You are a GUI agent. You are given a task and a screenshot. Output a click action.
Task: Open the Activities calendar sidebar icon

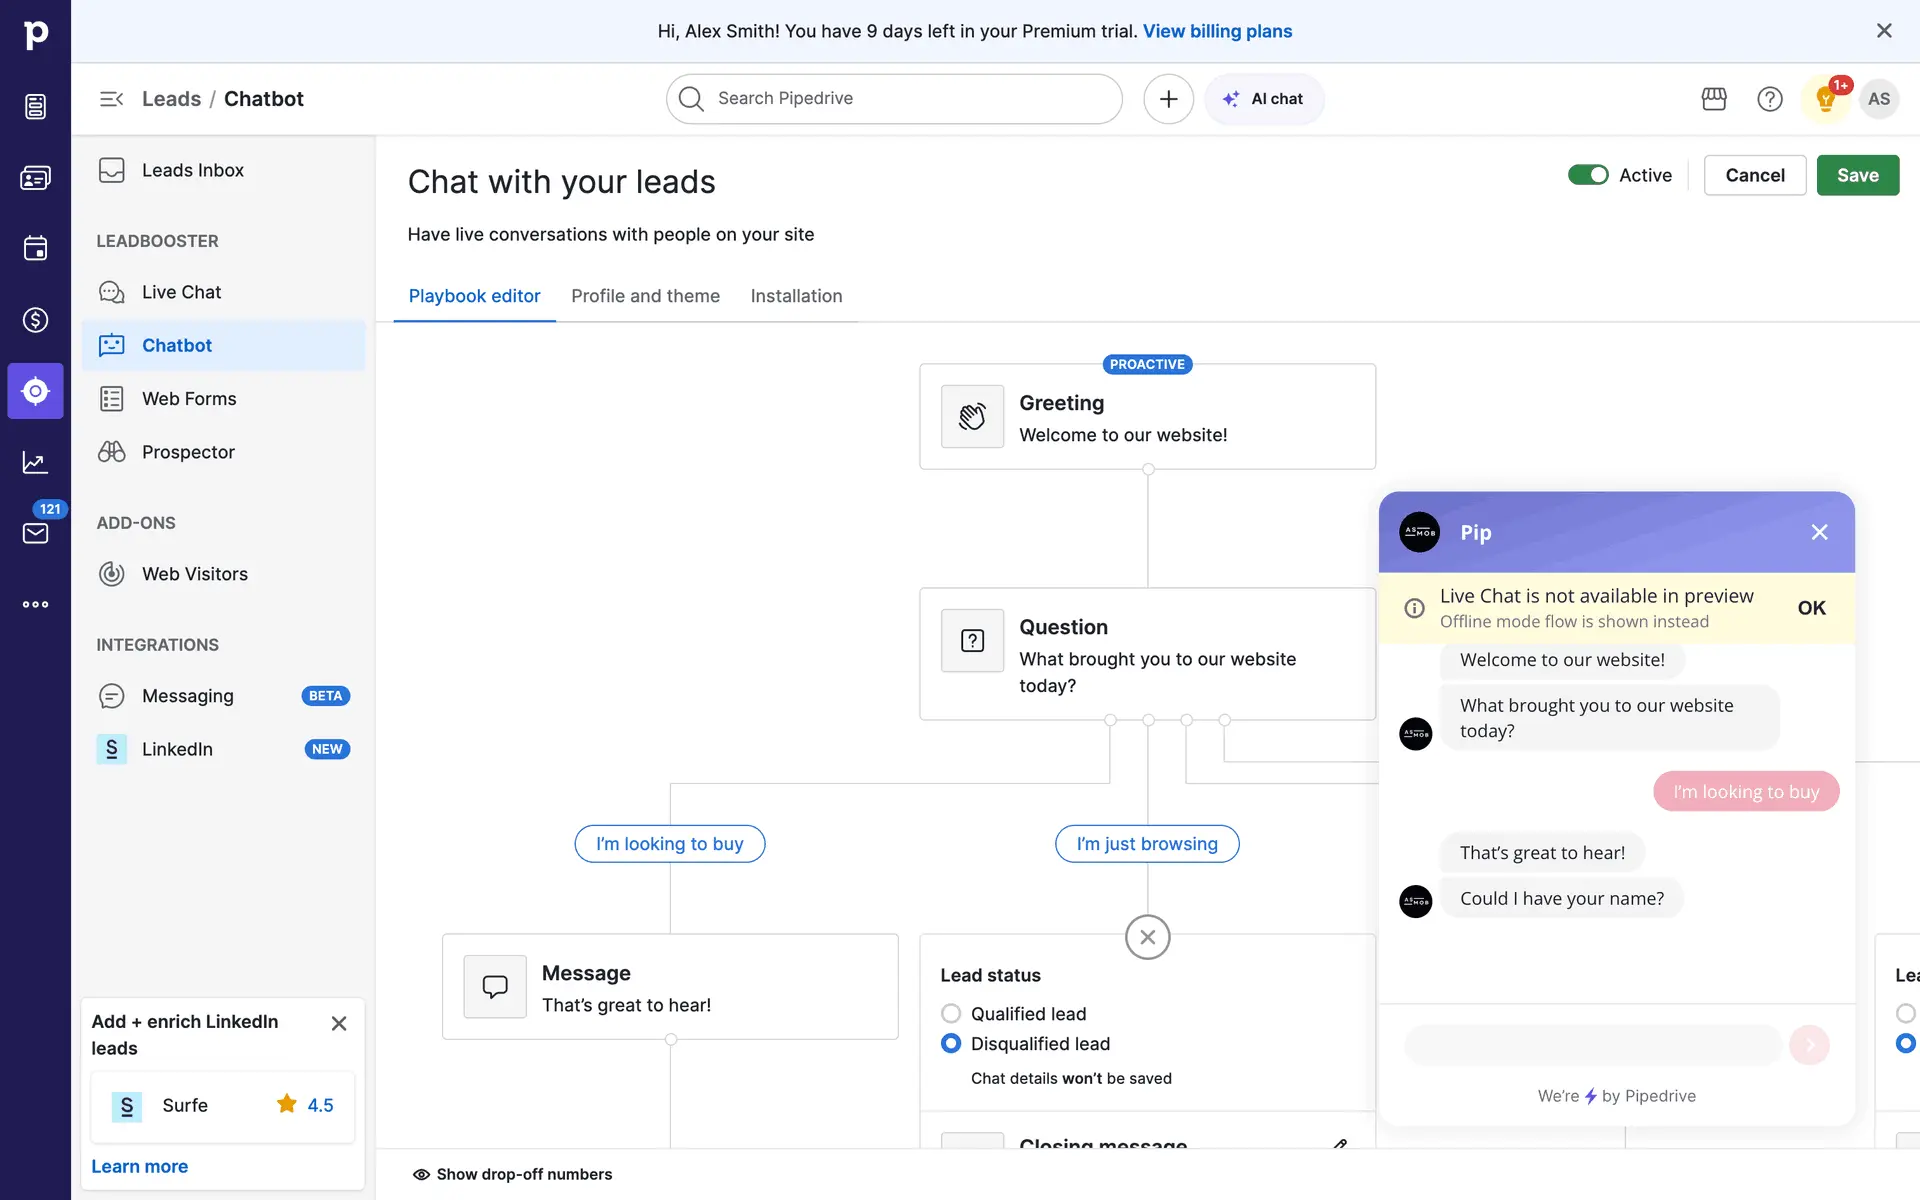(35, 249)
